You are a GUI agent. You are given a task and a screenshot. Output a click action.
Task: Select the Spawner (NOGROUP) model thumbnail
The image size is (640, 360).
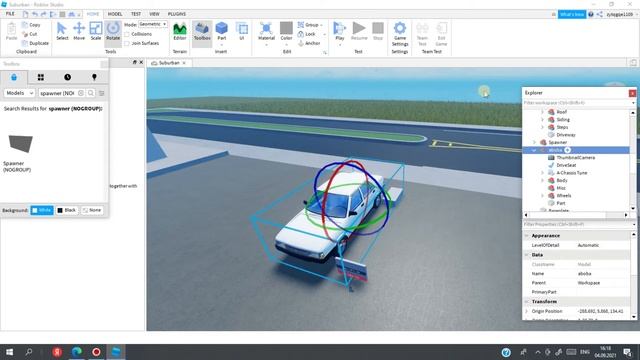pos(20,143)
